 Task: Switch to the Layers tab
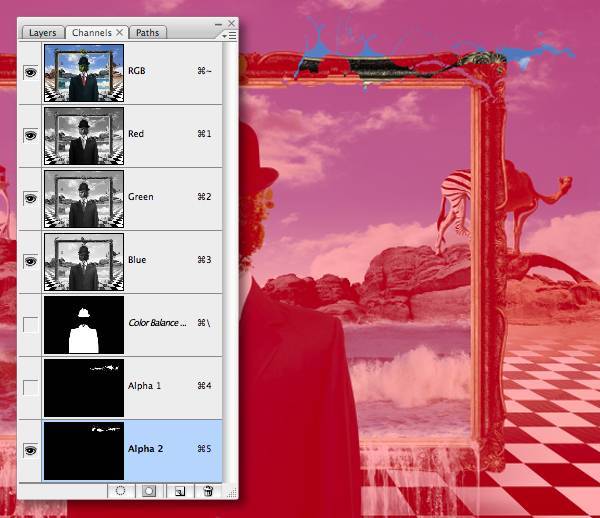coord(42,33)
